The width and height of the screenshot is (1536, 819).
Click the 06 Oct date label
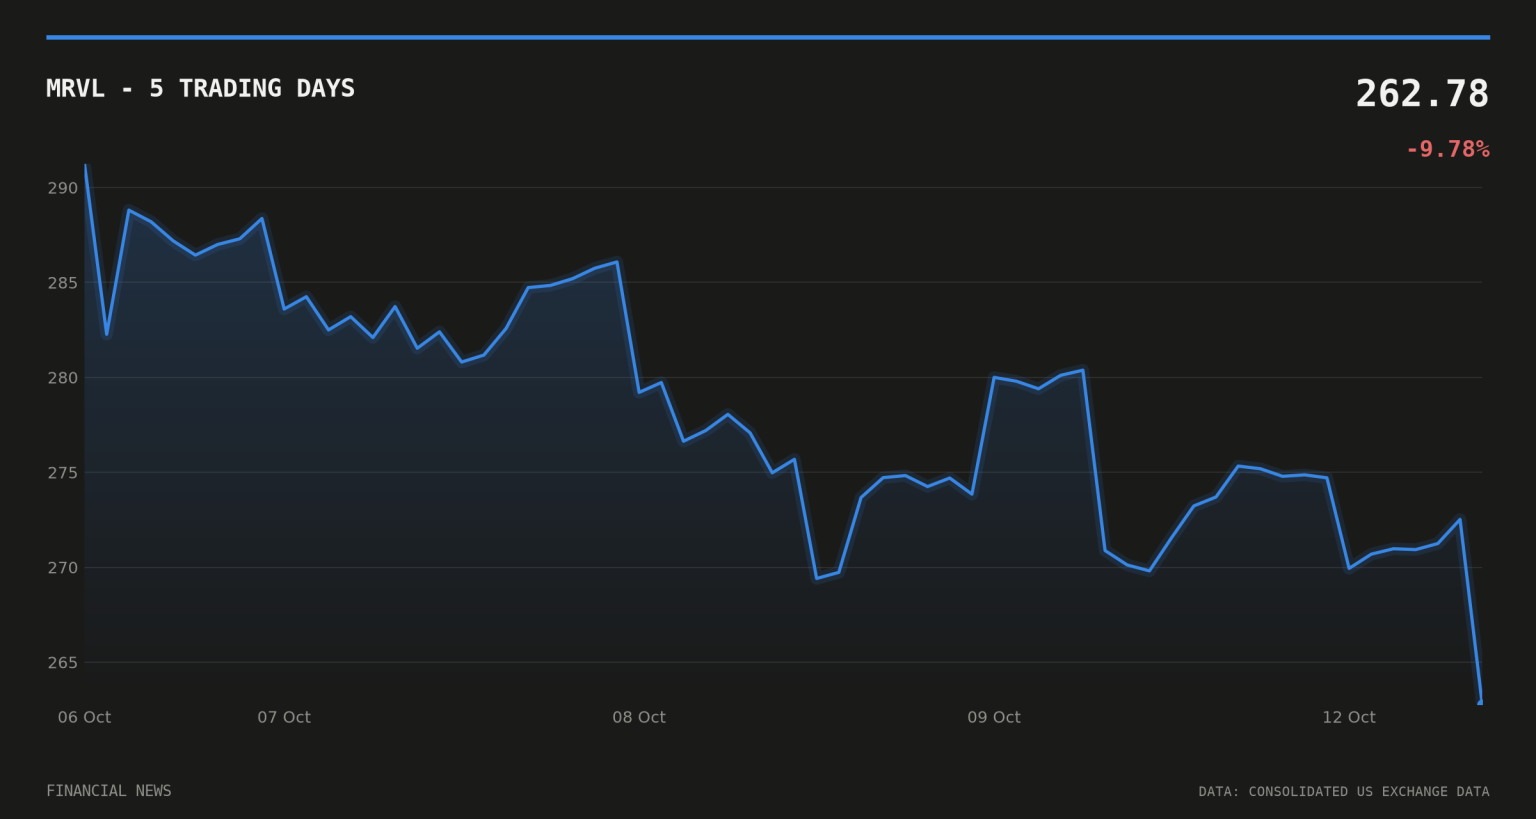(84, 717)
